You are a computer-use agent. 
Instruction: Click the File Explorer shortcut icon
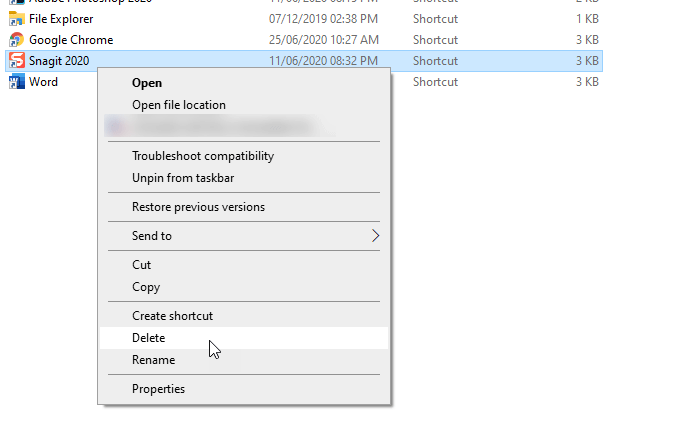pyautogui.click(x=16, y=19)
